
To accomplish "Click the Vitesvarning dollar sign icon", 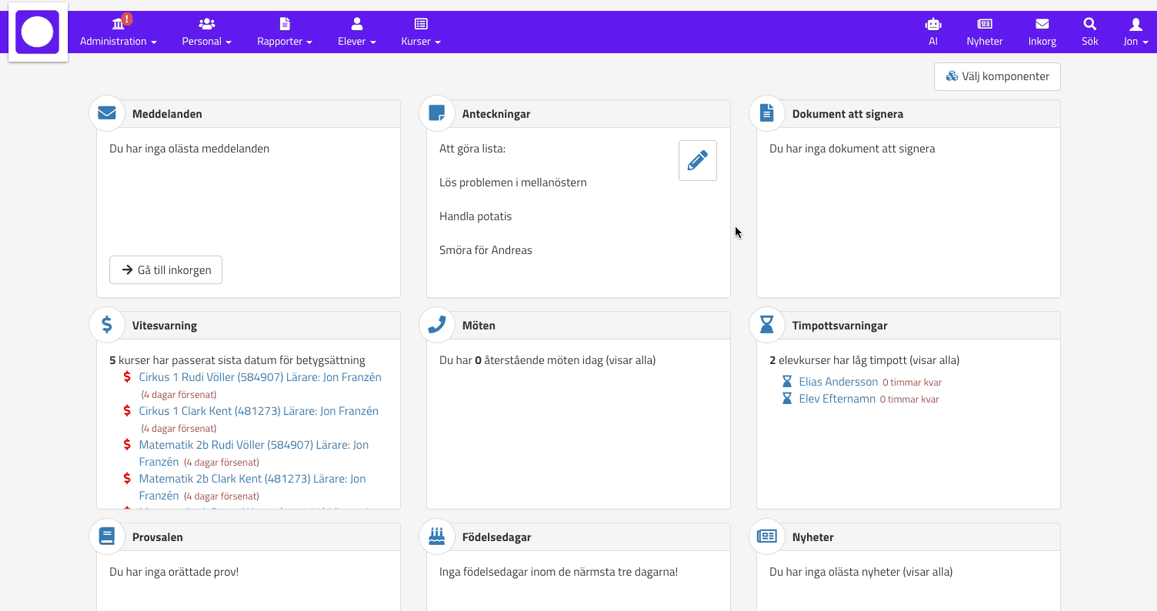I will coord(107,325).
